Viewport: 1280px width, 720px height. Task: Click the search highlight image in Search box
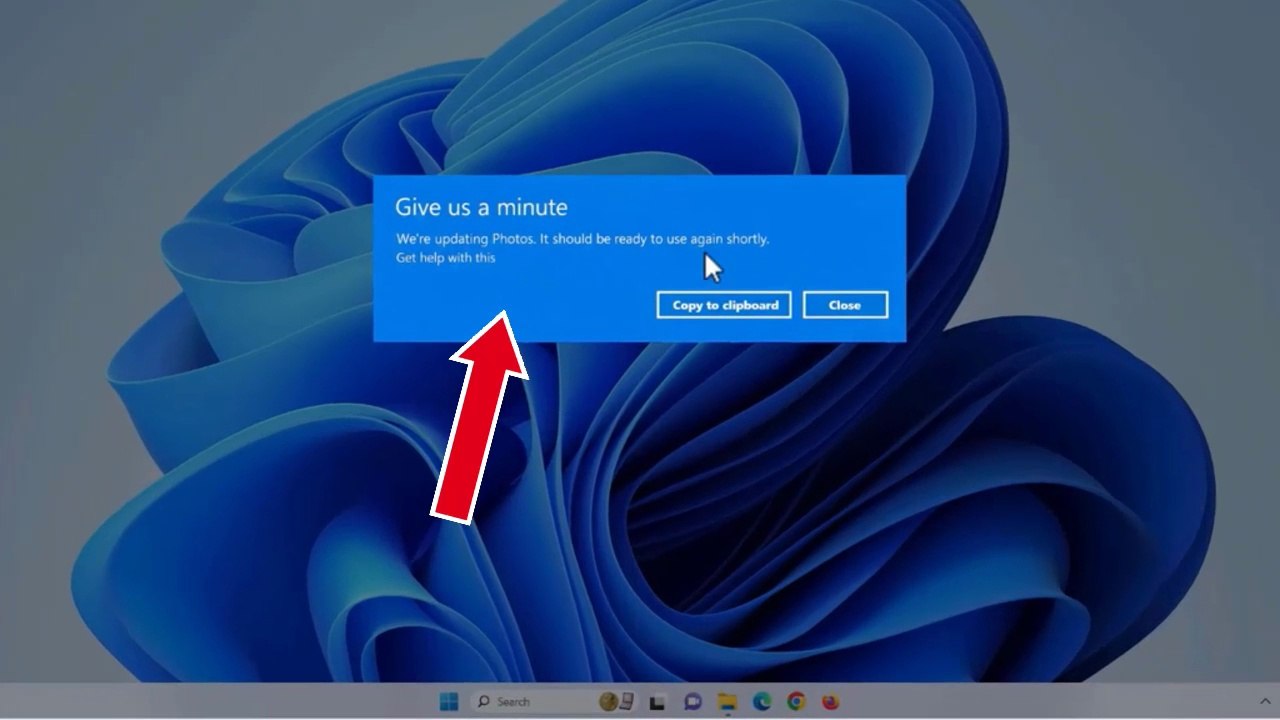click(616, 702)
